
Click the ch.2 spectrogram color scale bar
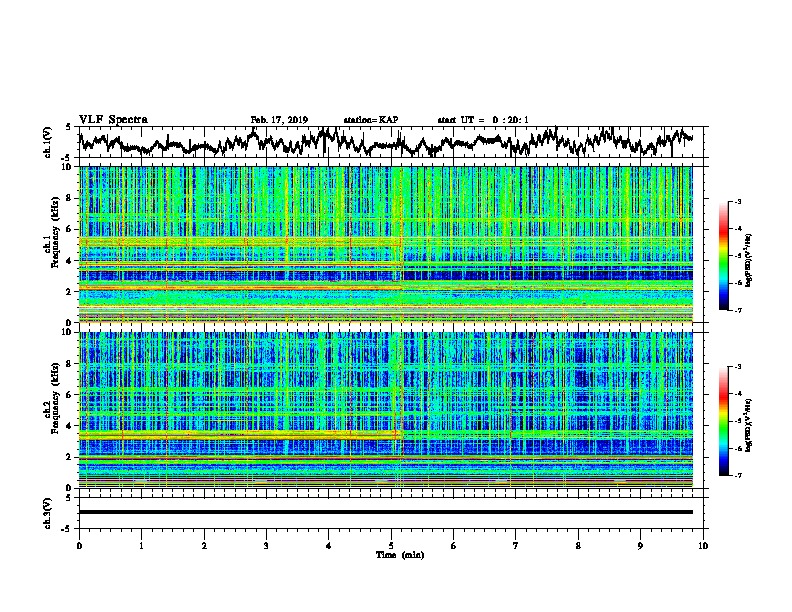(723, 421)
